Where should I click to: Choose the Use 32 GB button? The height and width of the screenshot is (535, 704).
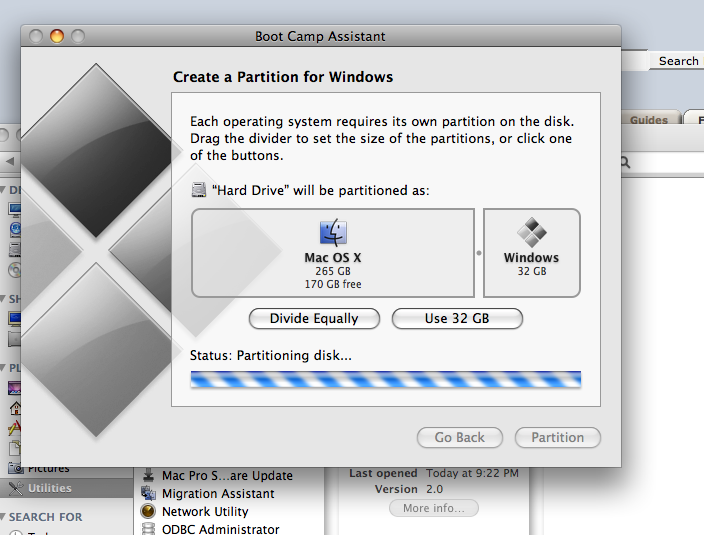tap(457, 319)
